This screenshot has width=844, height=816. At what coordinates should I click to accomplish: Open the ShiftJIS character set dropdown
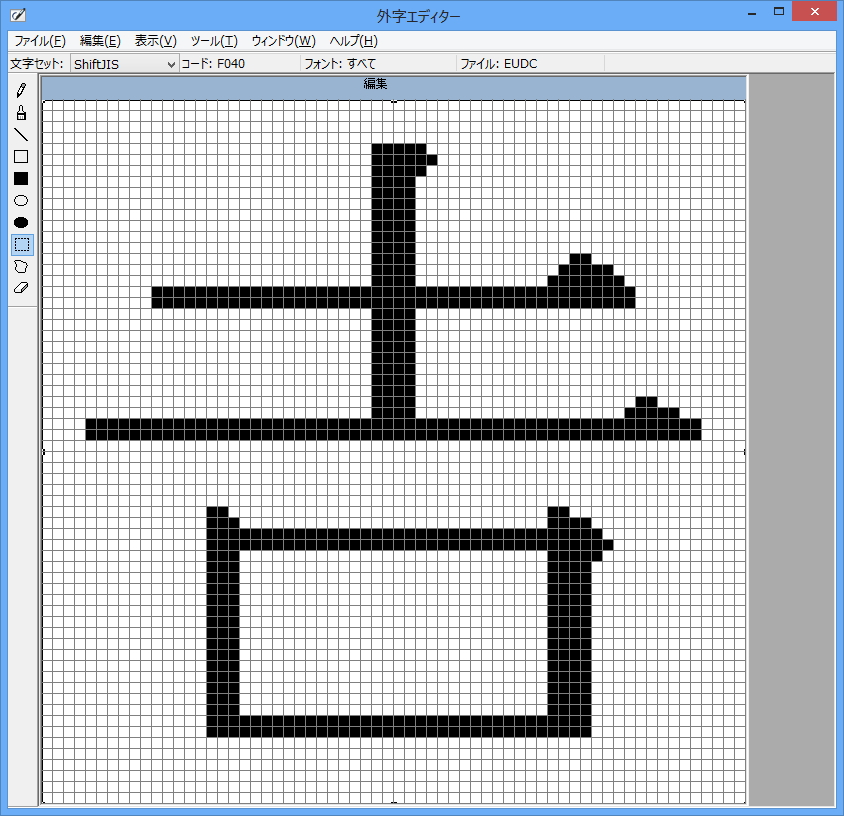click(124, 64)
